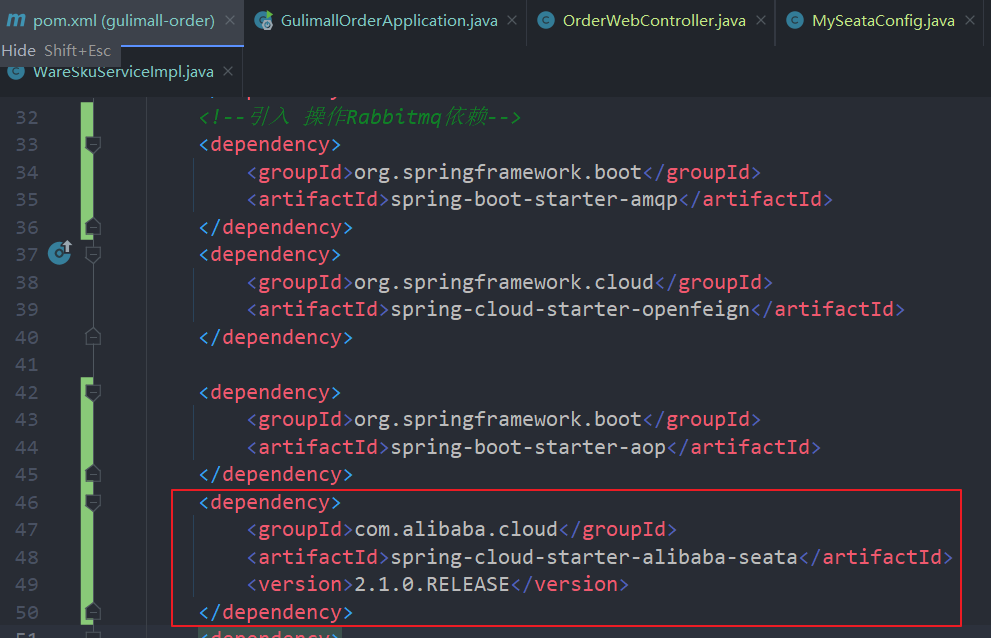Viewport: 991px width, 638px height.
Task: Collapse fold end marker at line 36
Action: coord(93,226)
